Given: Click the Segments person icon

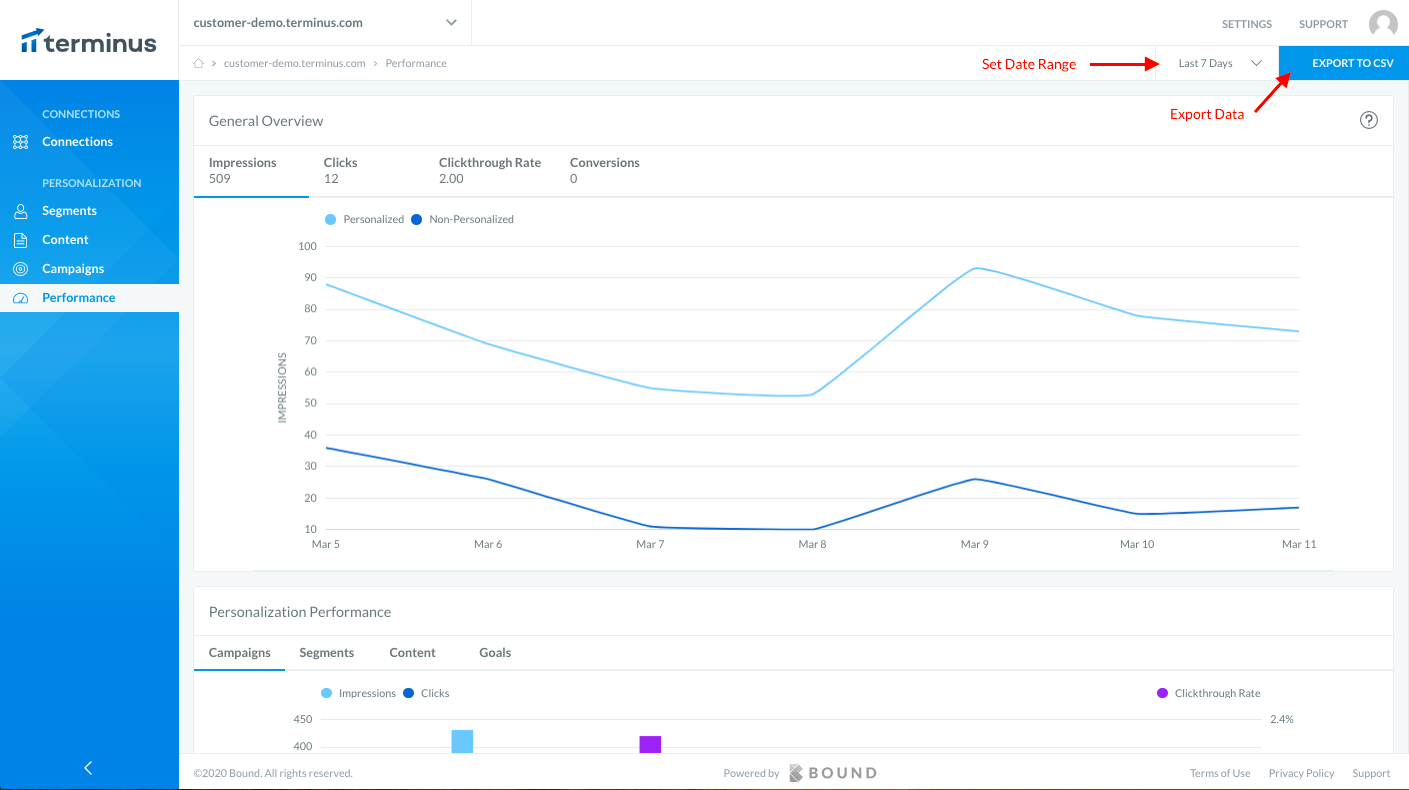Looking at the screenshot, I should click(x=20, y=211).
